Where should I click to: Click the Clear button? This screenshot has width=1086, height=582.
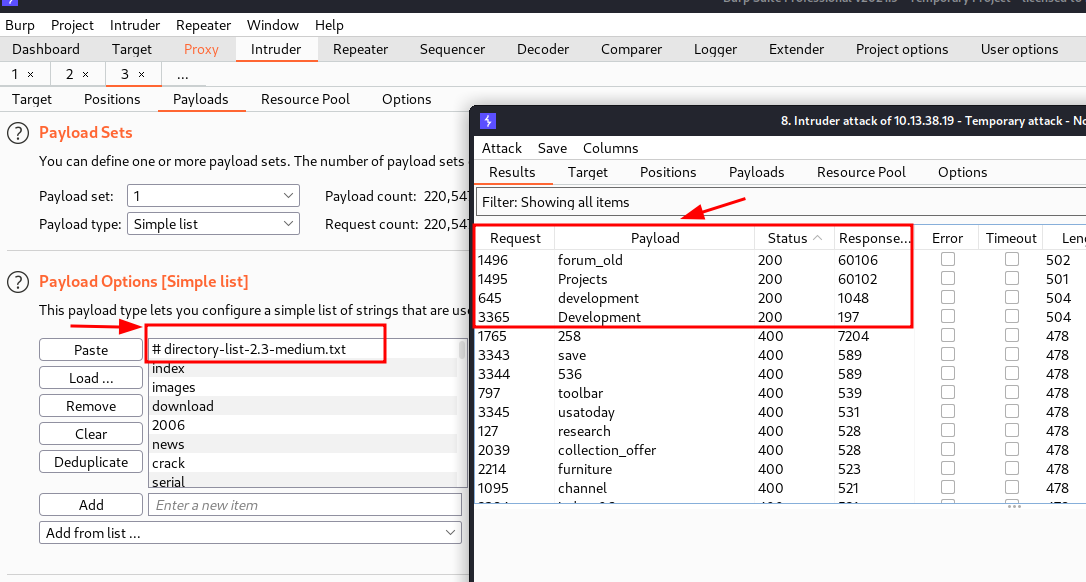click(x=91, y=434)
